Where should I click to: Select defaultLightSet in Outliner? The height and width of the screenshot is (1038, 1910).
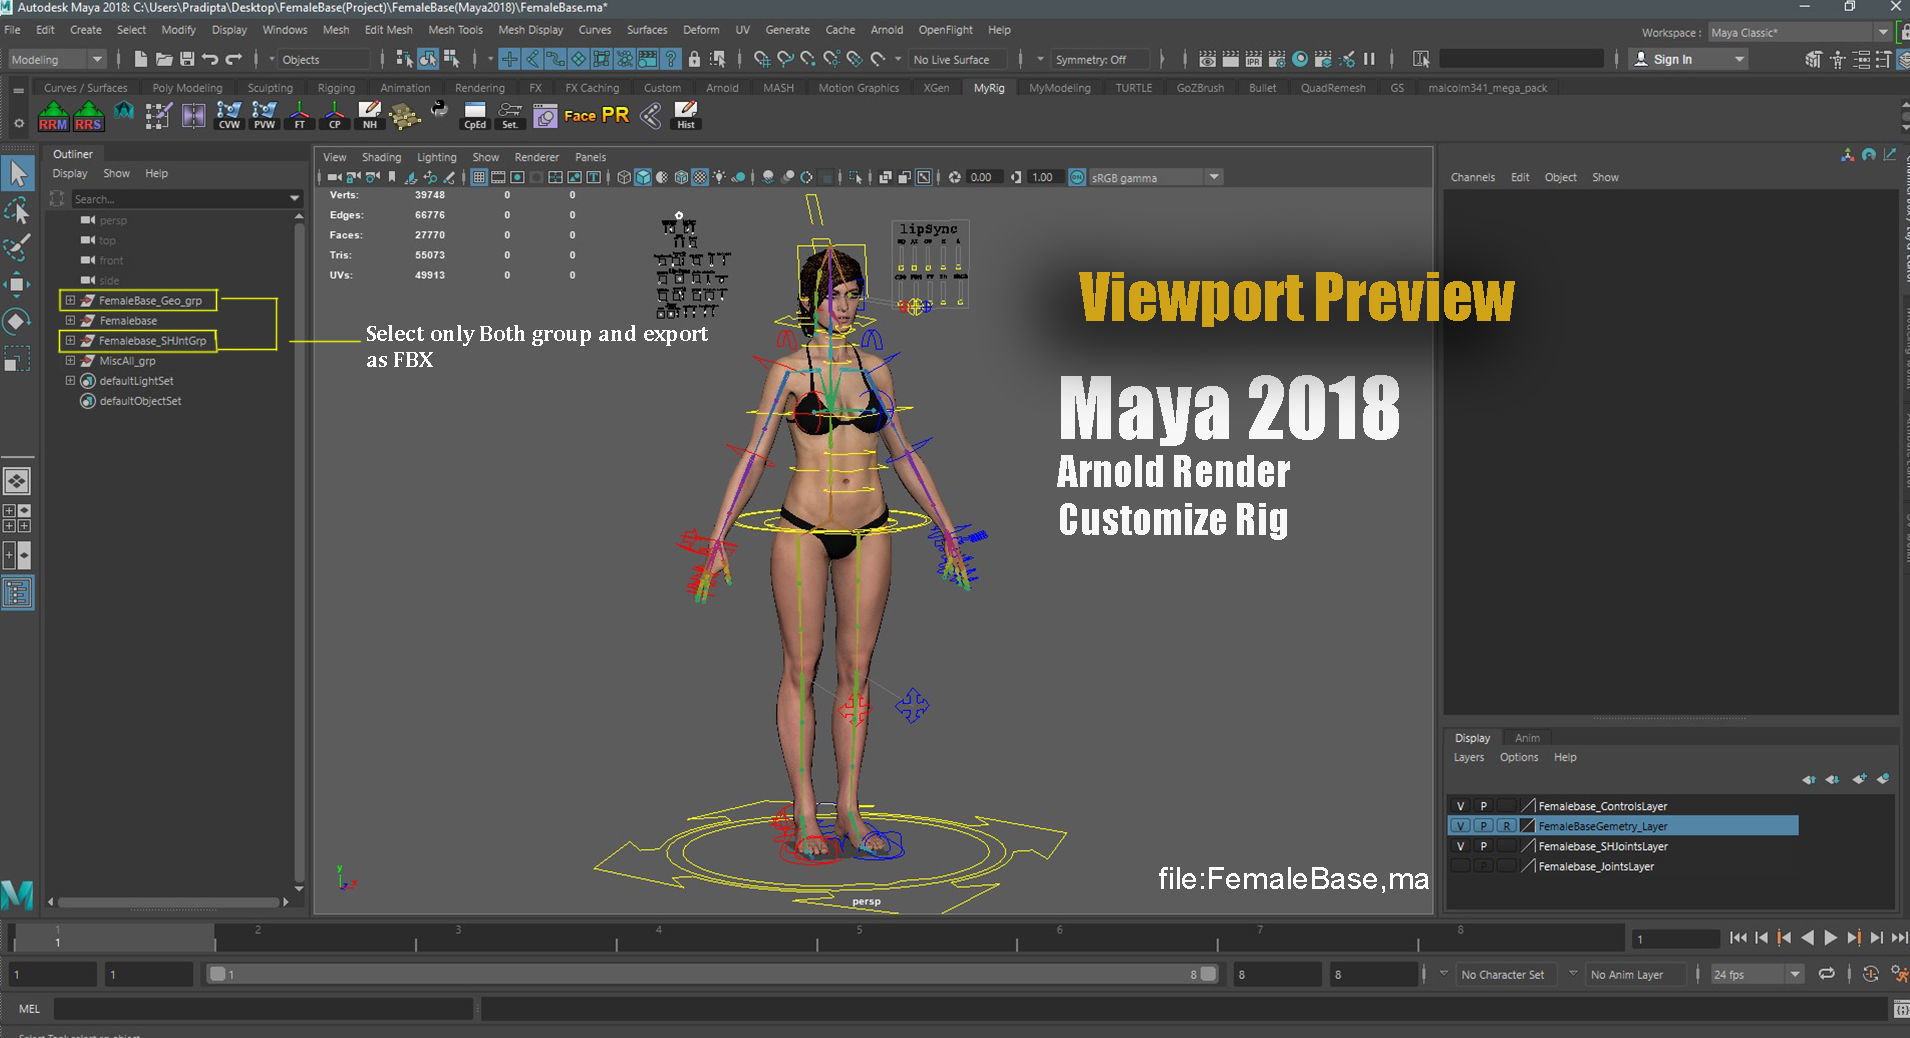[136, 381]
